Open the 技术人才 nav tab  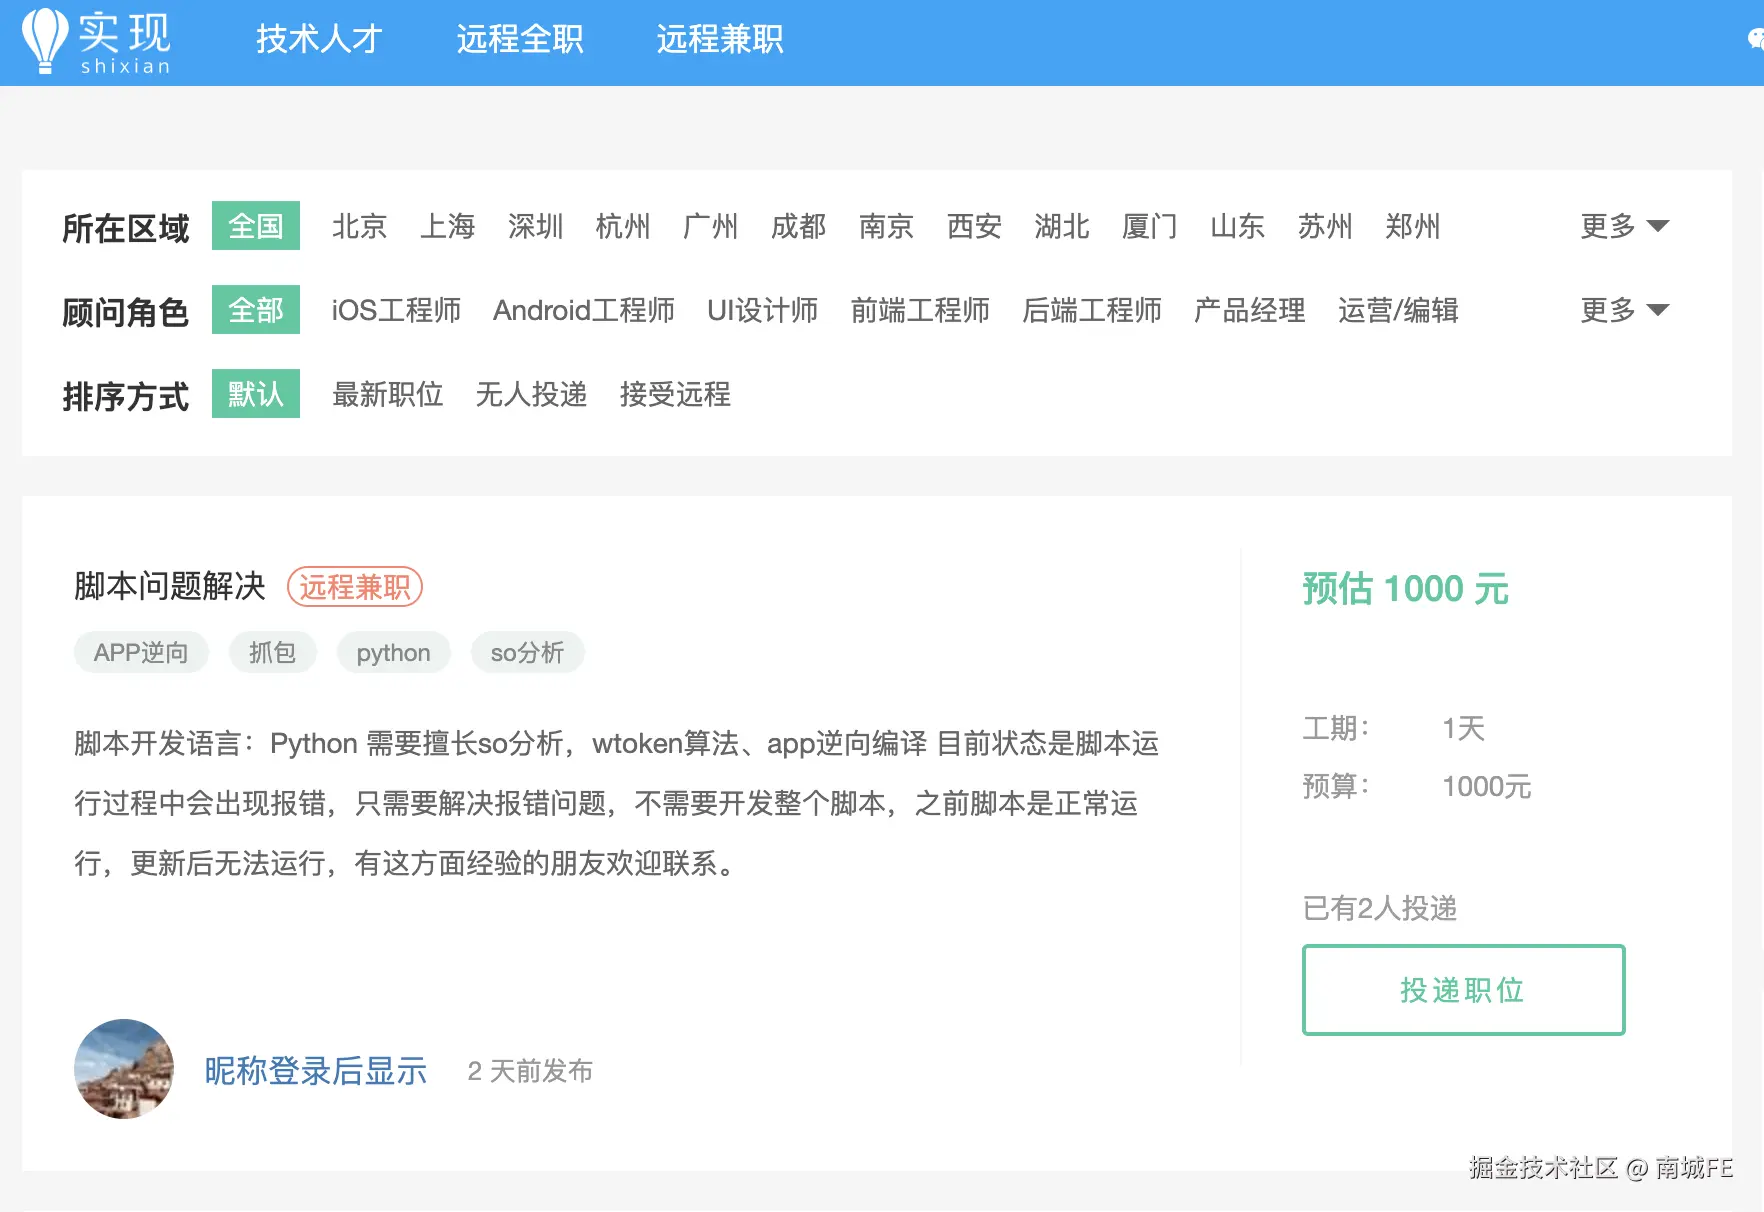point(319,39)
